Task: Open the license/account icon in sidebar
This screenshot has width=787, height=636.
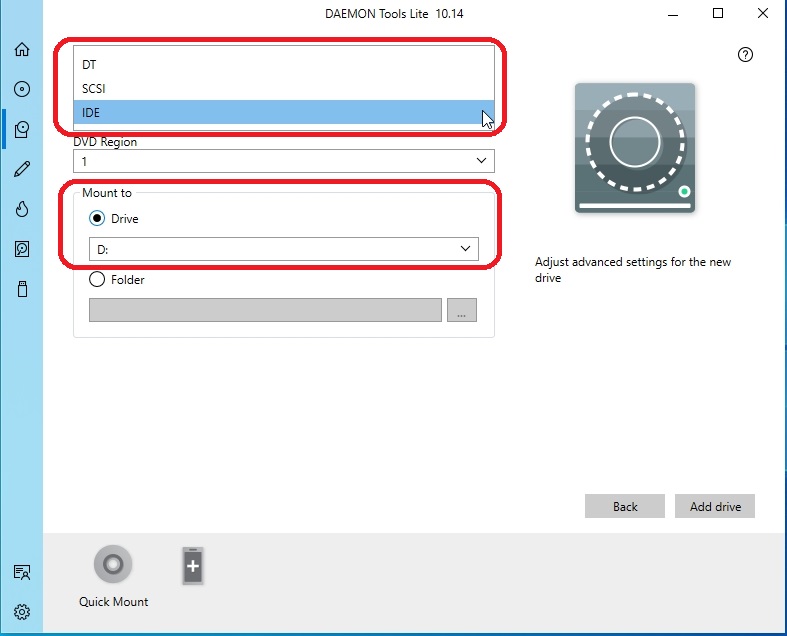Action: [22, 572]
